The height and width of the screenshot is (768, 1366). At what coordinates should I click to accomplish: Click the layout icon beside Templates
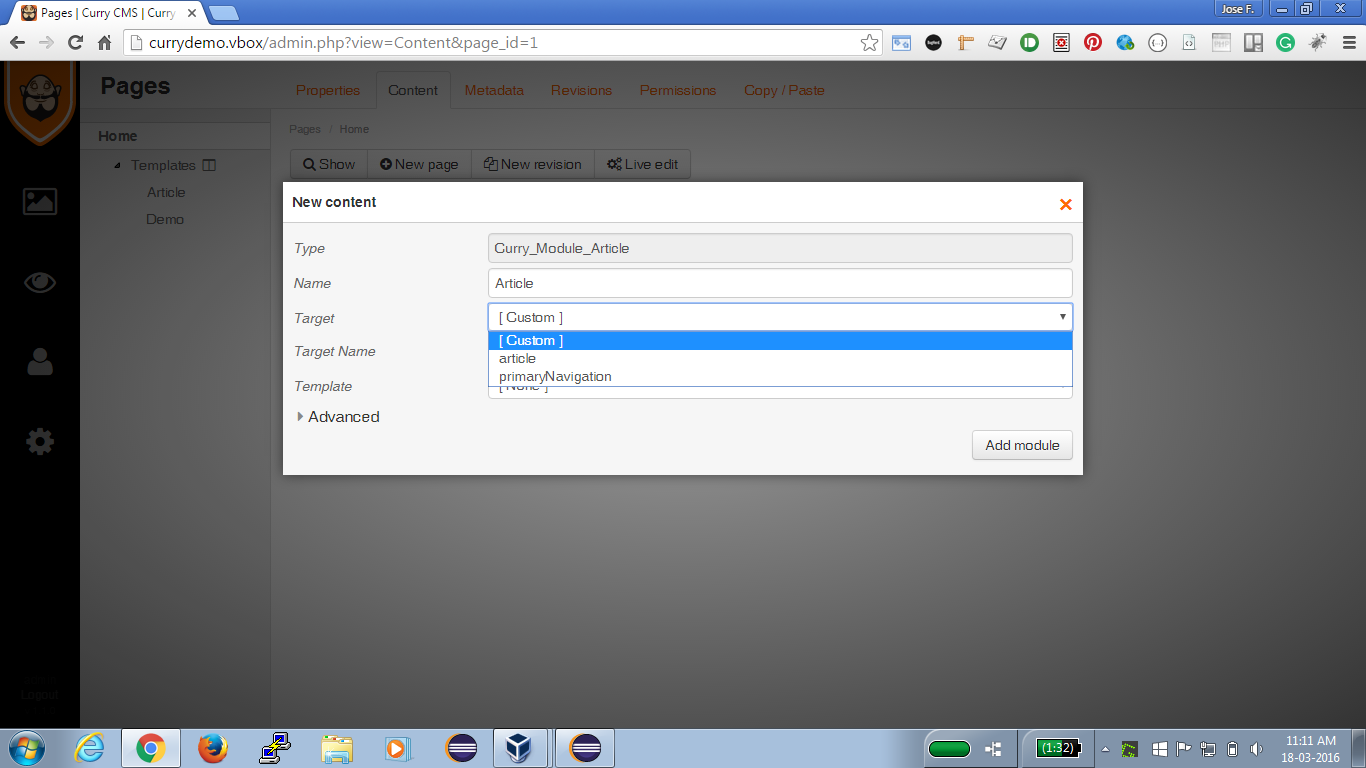[209, 165]
